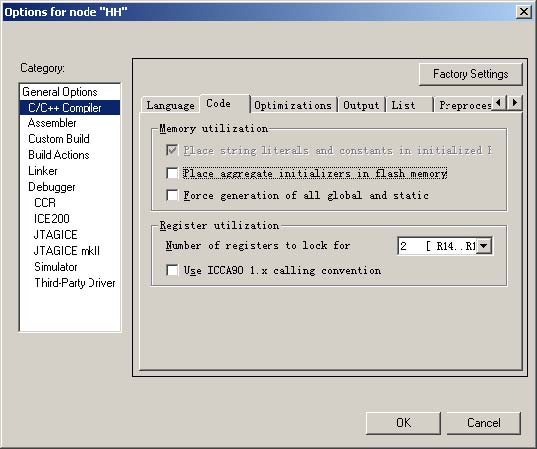Enable Use ICCA90 1.x calling convention
This screenshot has height=449, width=537.
172,270
